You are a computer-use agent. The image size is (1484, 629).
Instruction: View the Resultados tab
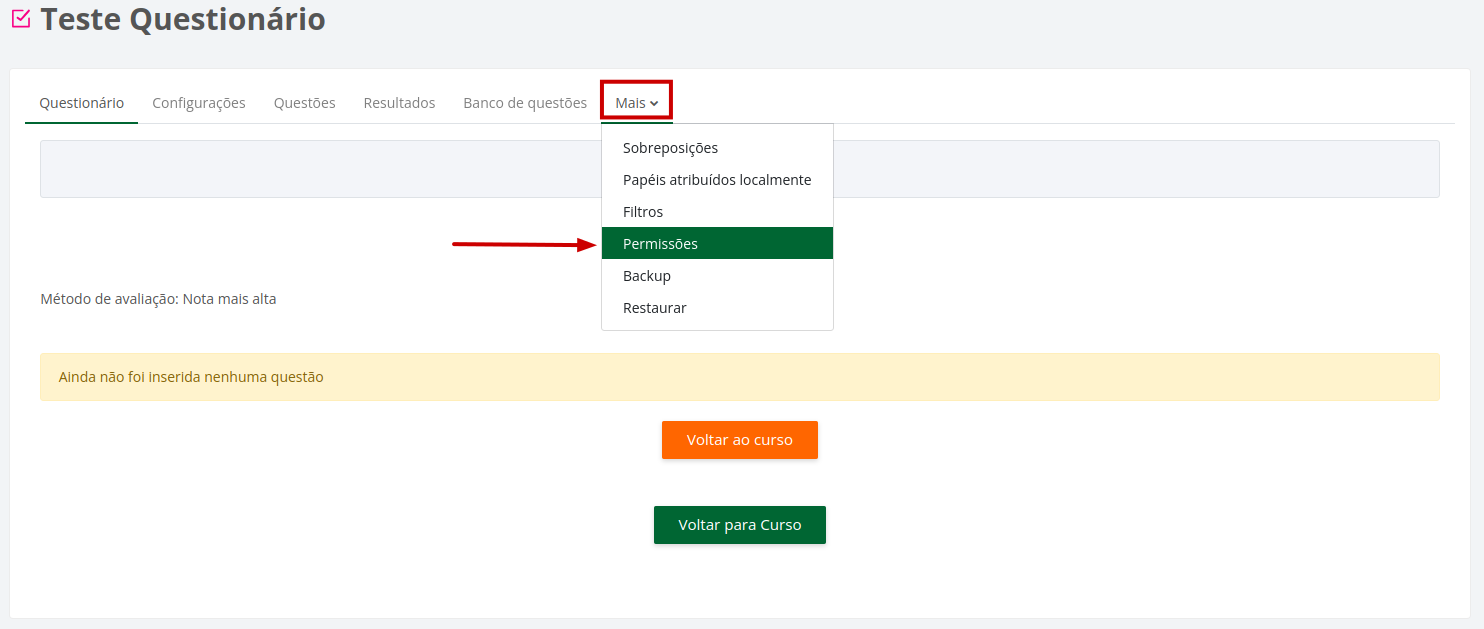coord(399,103)
